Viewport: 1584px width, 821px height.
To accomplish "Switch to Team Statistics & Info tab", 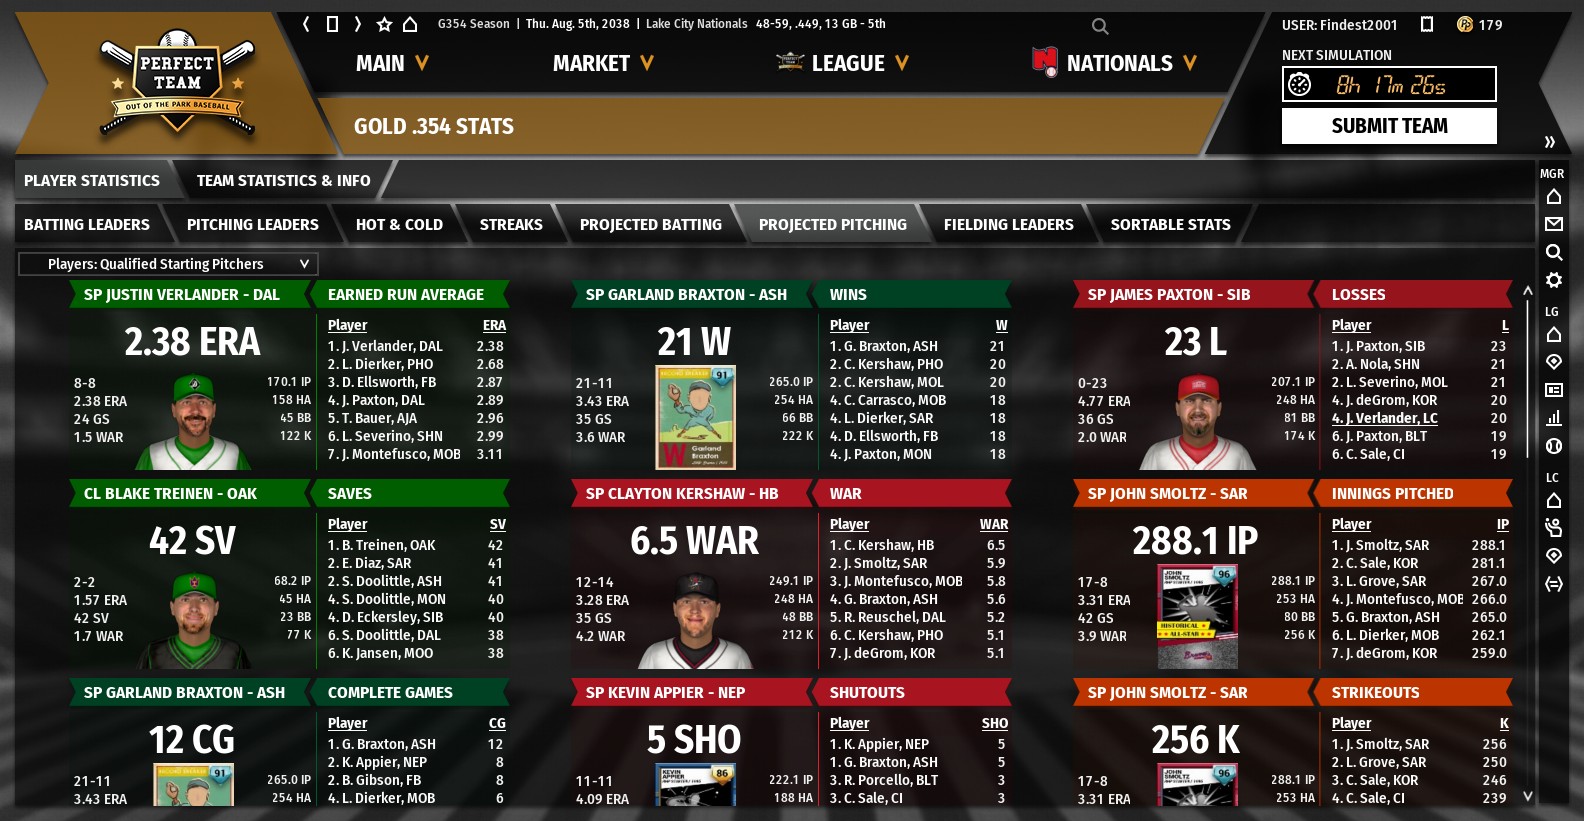I will pos(283,181).
